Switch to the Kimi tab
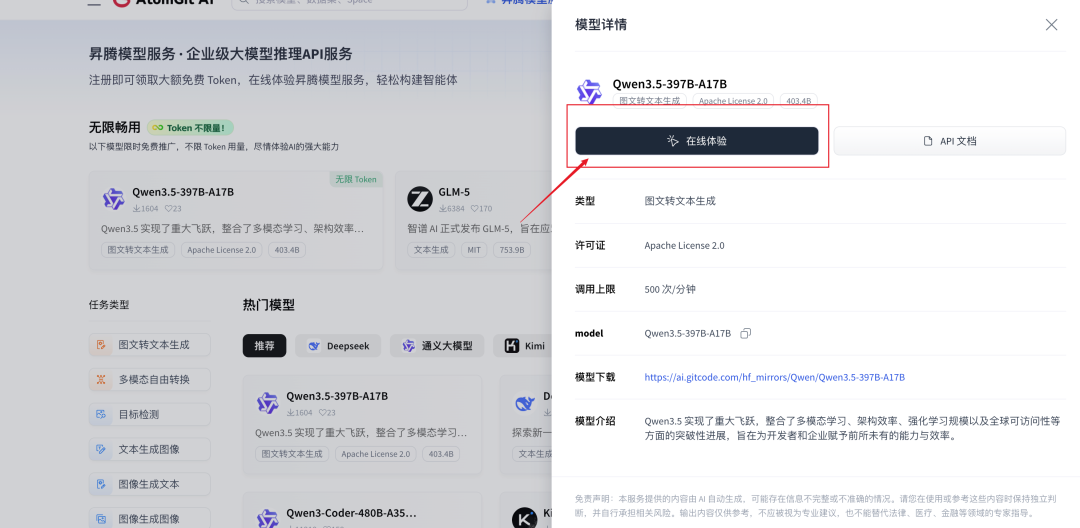The width and height of the screenshot is (1080, 528). tap(521, 346)
